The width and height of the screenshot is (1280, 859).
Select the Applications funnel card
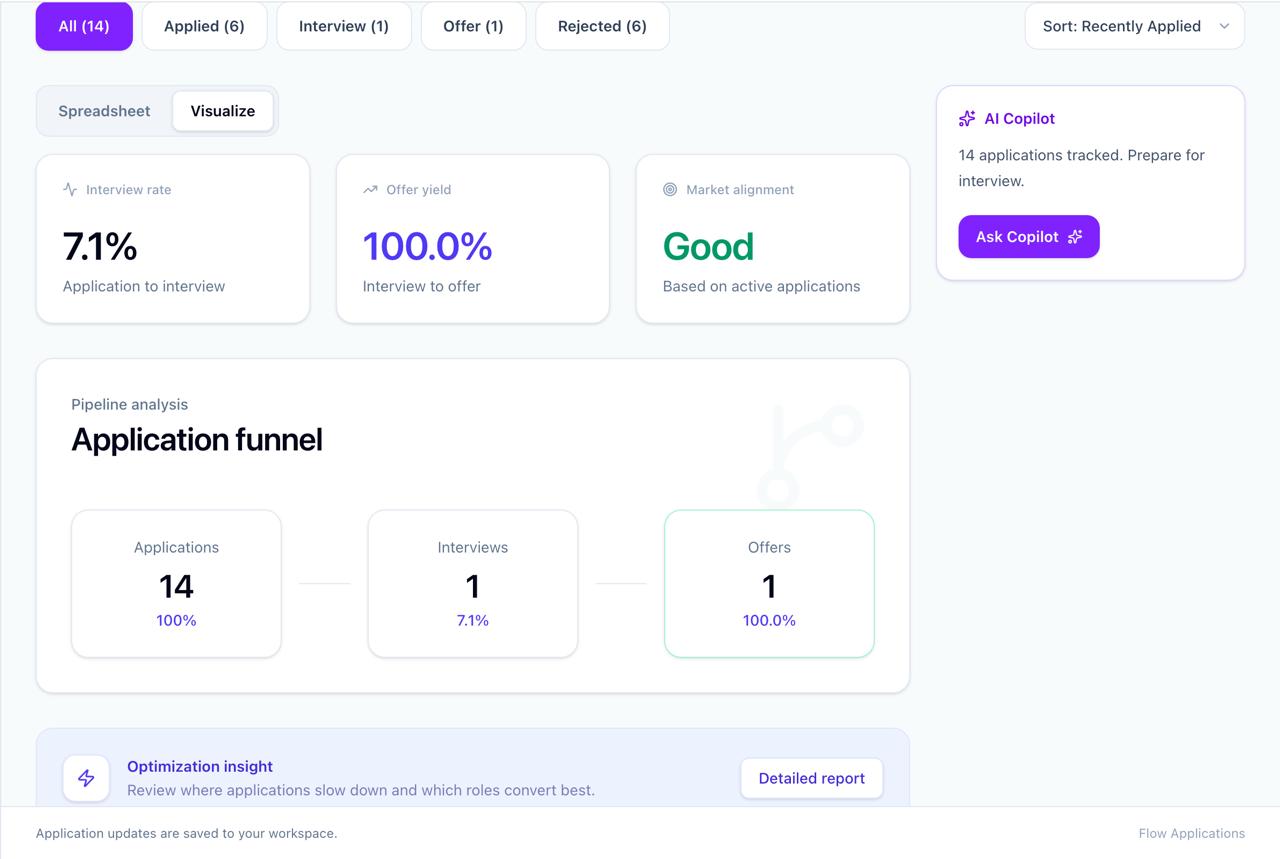coord(176,584)
